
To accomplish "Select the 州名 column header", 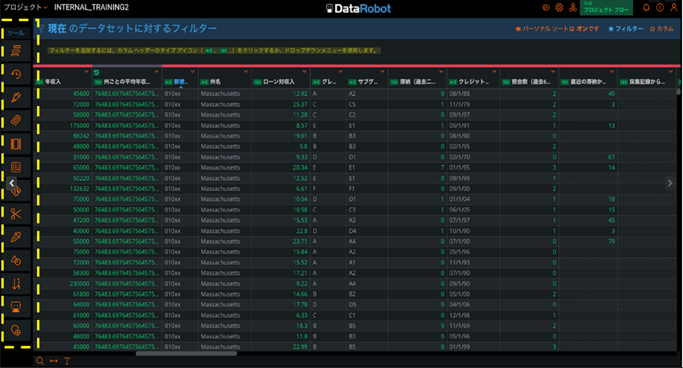I will [215, 82].
